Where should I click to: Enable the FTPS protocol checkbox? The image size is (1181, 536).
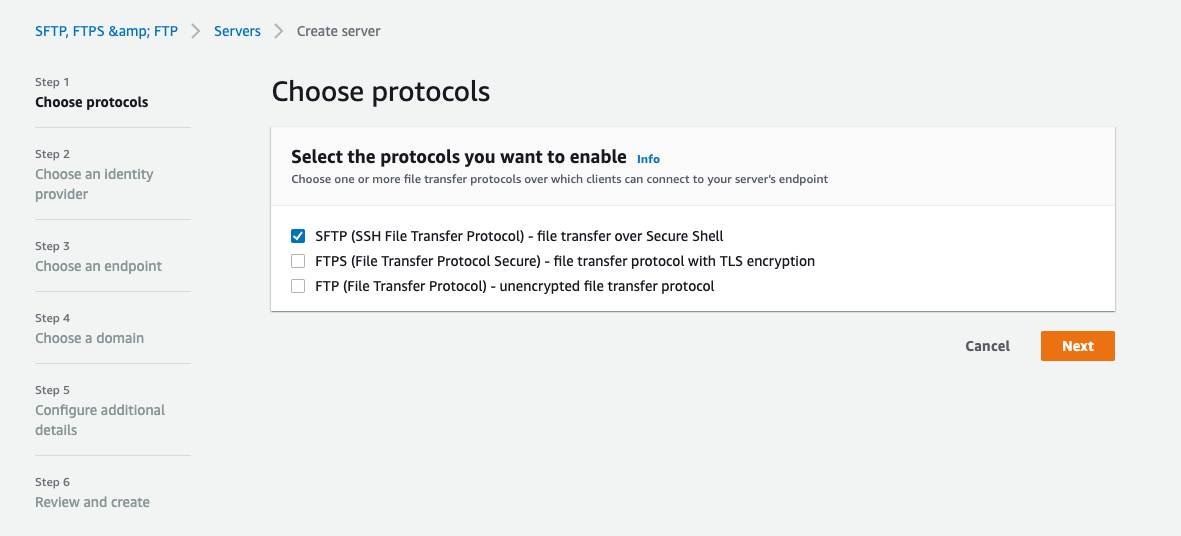point(298,261)
